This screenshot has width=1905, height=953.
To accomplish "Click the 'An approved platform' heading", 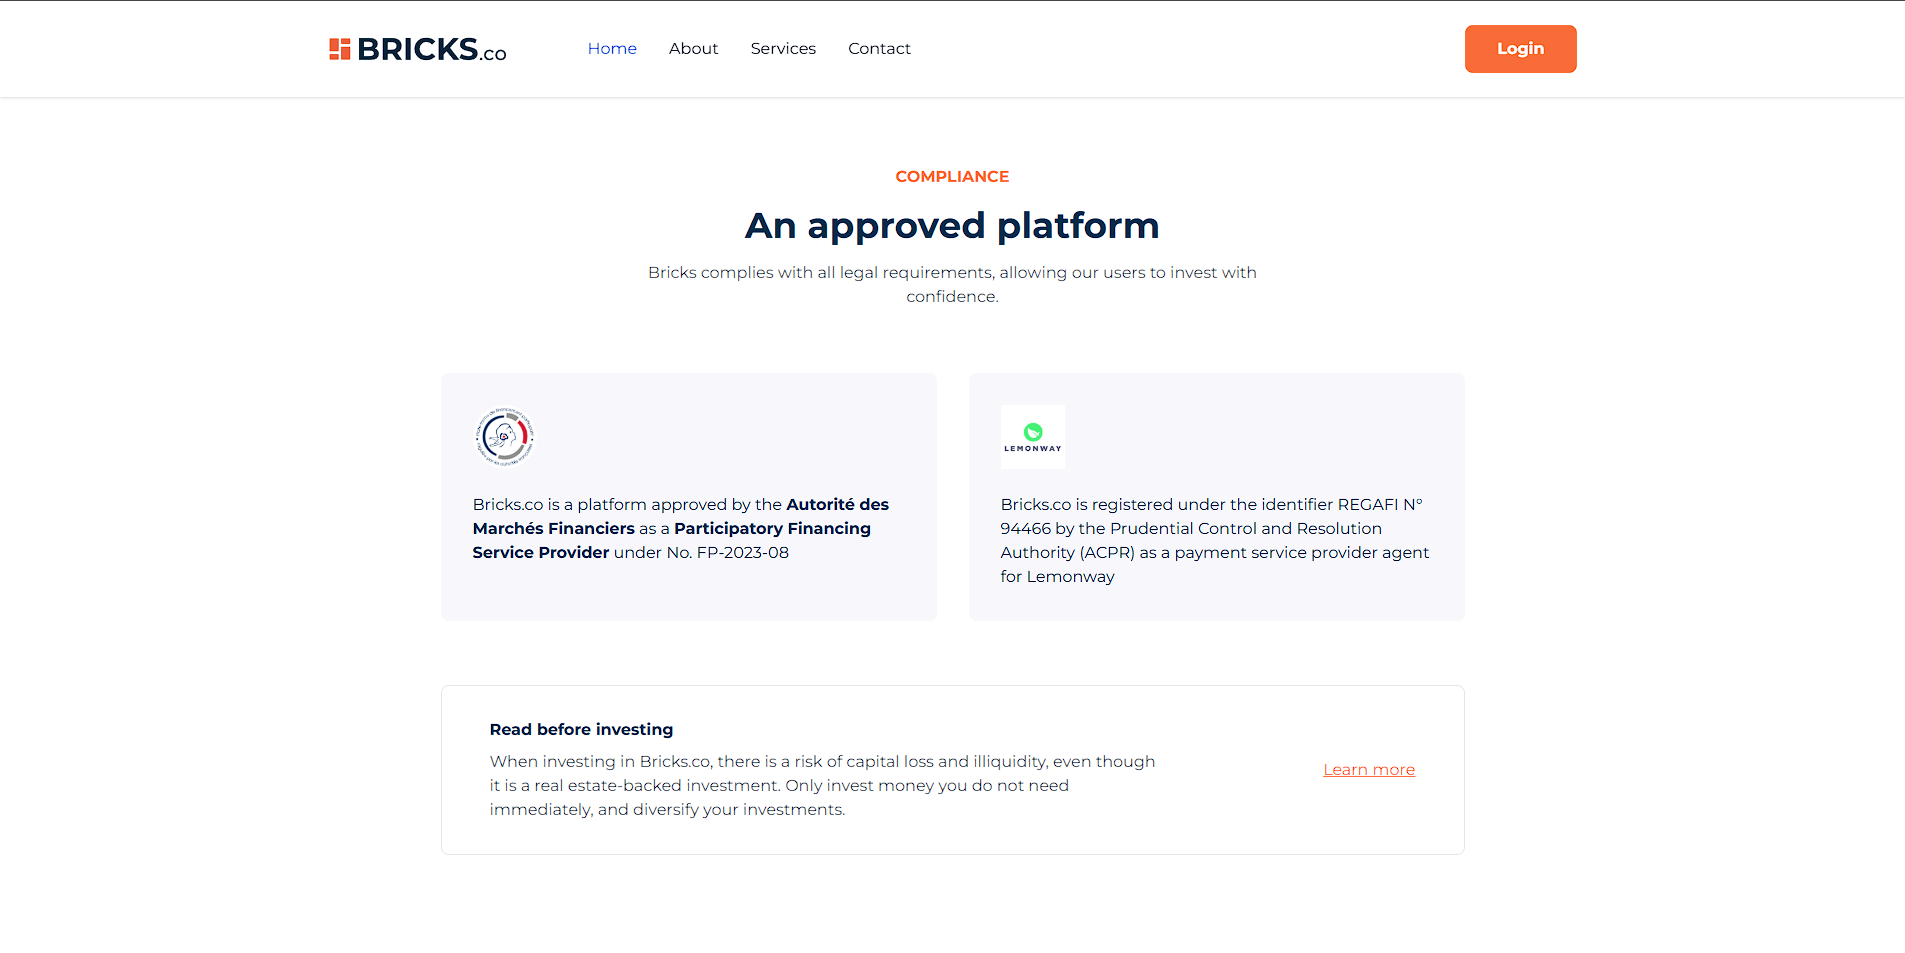I will 952,225.
